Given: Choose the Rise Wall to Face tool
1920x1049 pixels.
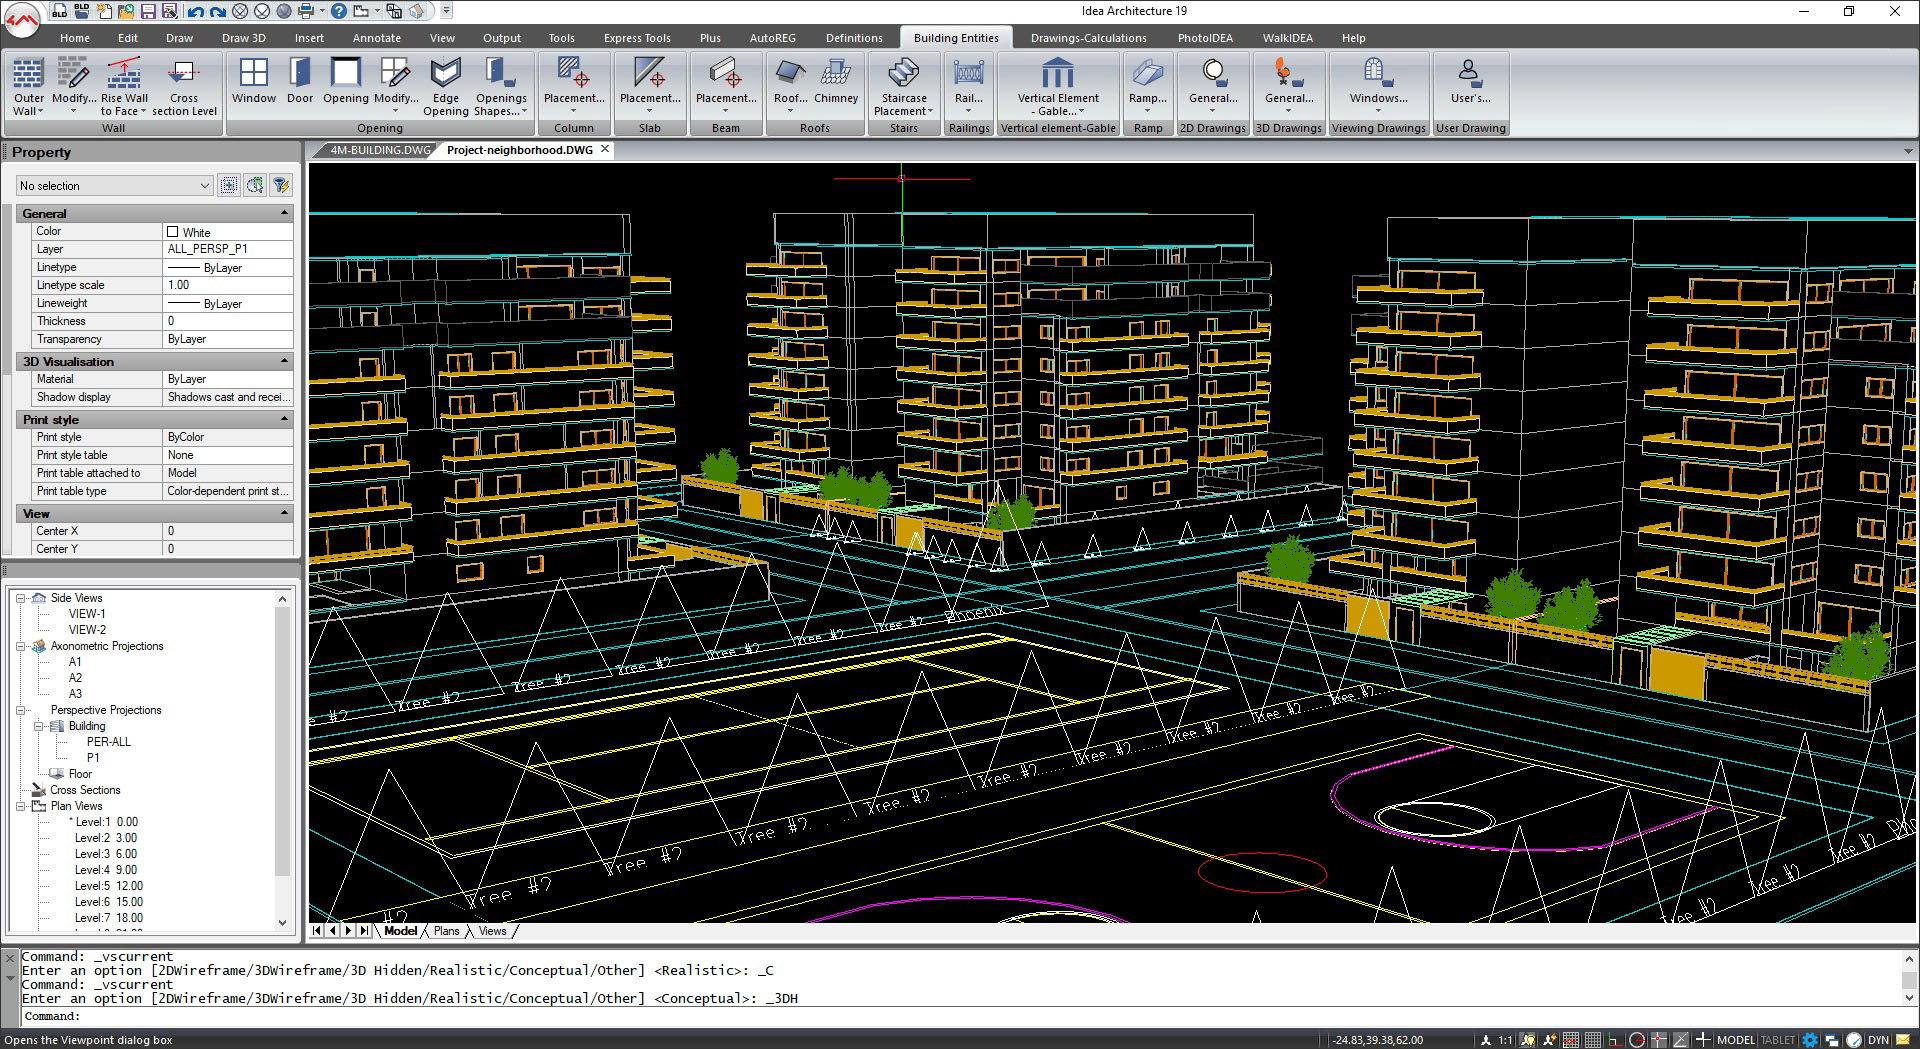Looking at the screenshot, I should point(124,85).
